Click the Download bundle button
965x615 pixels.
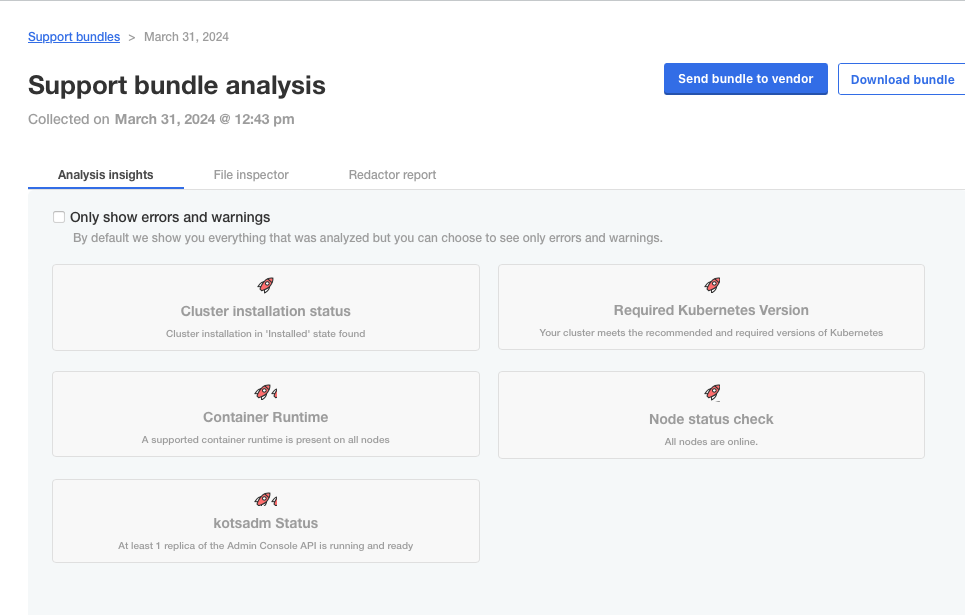click(x=902, y=80)
